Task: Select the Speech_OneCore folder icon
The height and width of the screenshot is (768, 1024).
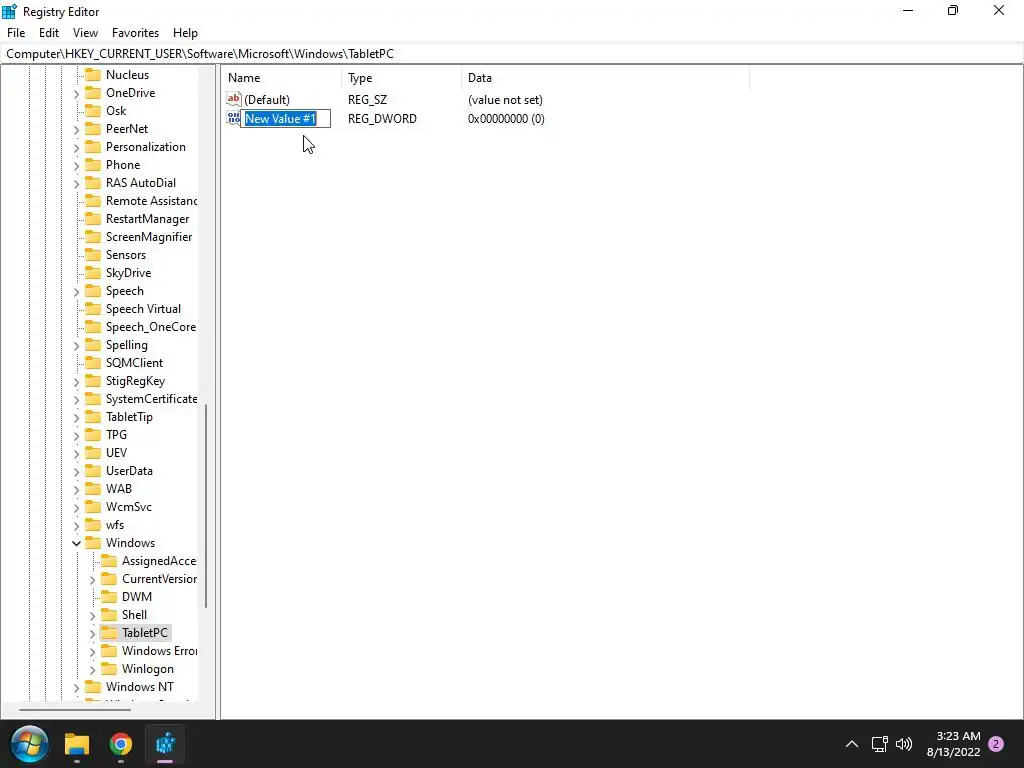Action: coord(93,327)
